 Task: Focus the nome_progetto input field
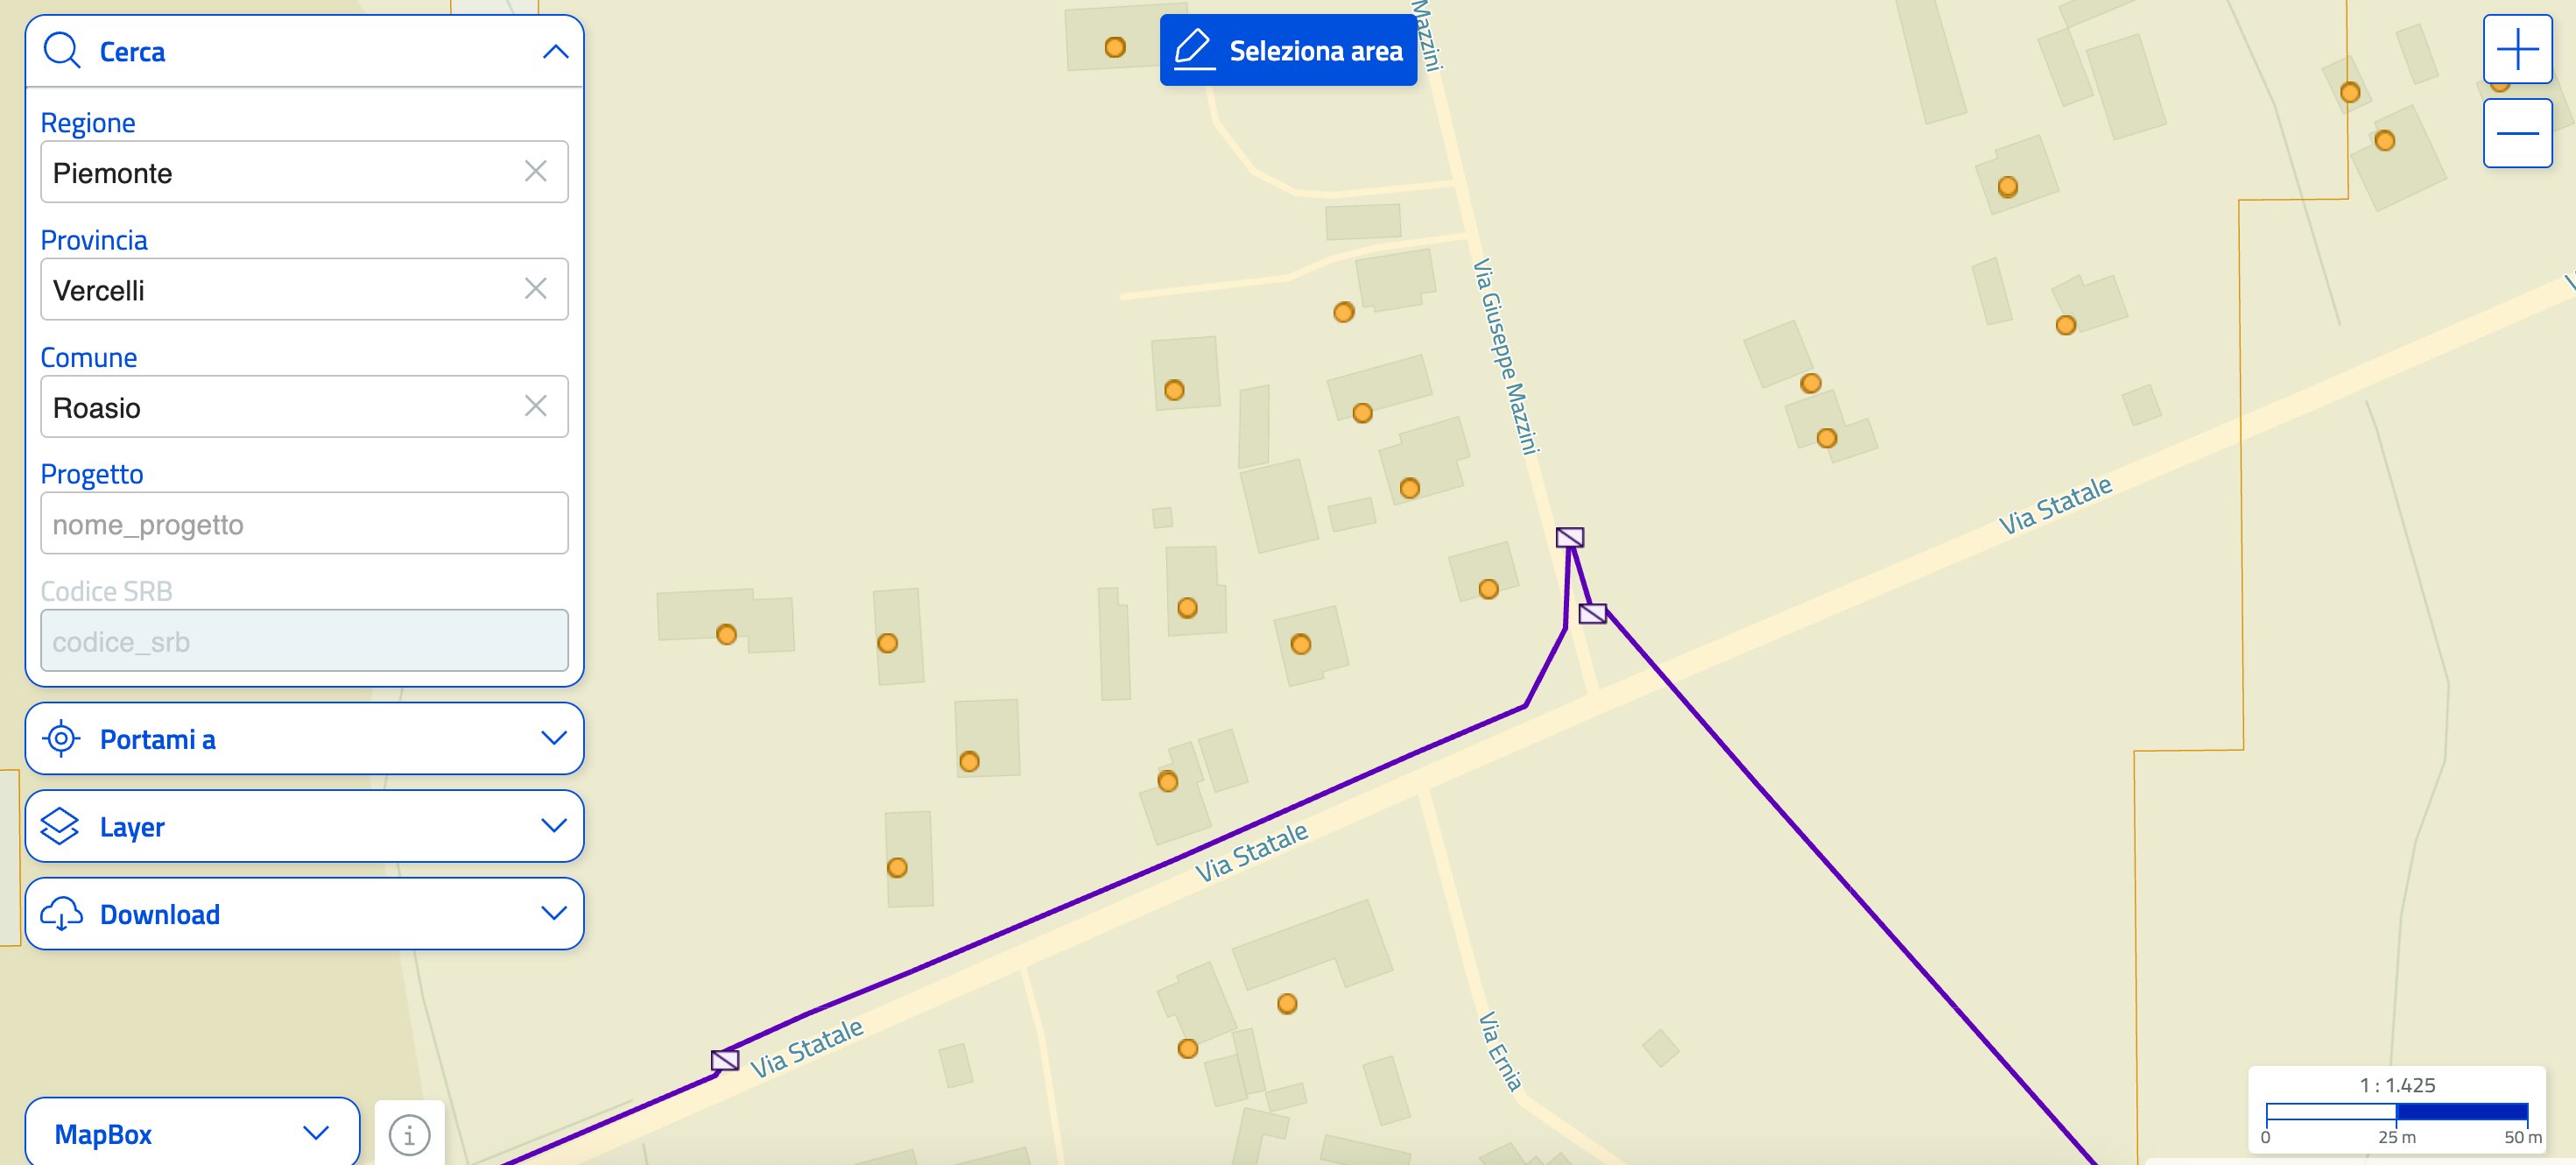coord(304,523)
